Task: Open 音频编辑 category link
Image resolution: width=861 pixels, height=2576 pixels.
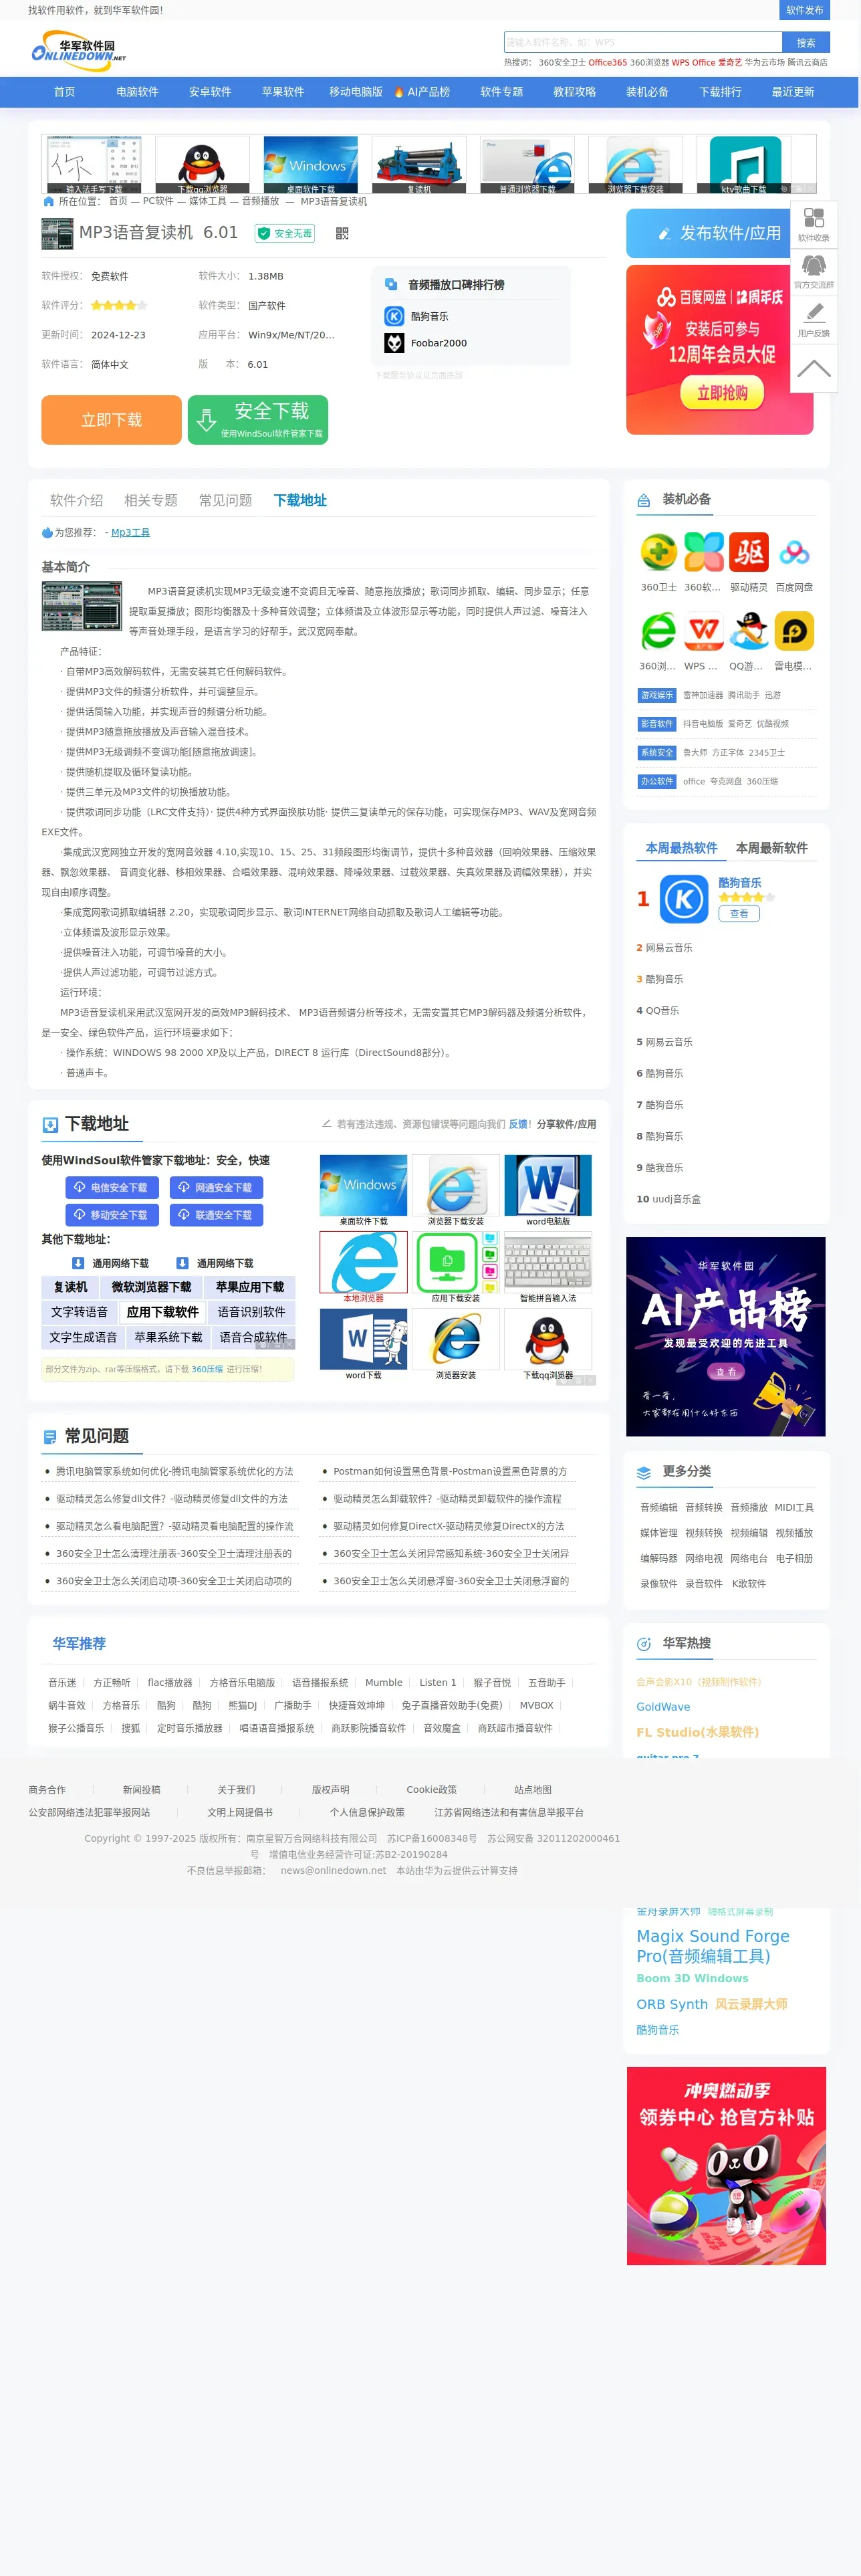Action: click(x=659, y=1507)
